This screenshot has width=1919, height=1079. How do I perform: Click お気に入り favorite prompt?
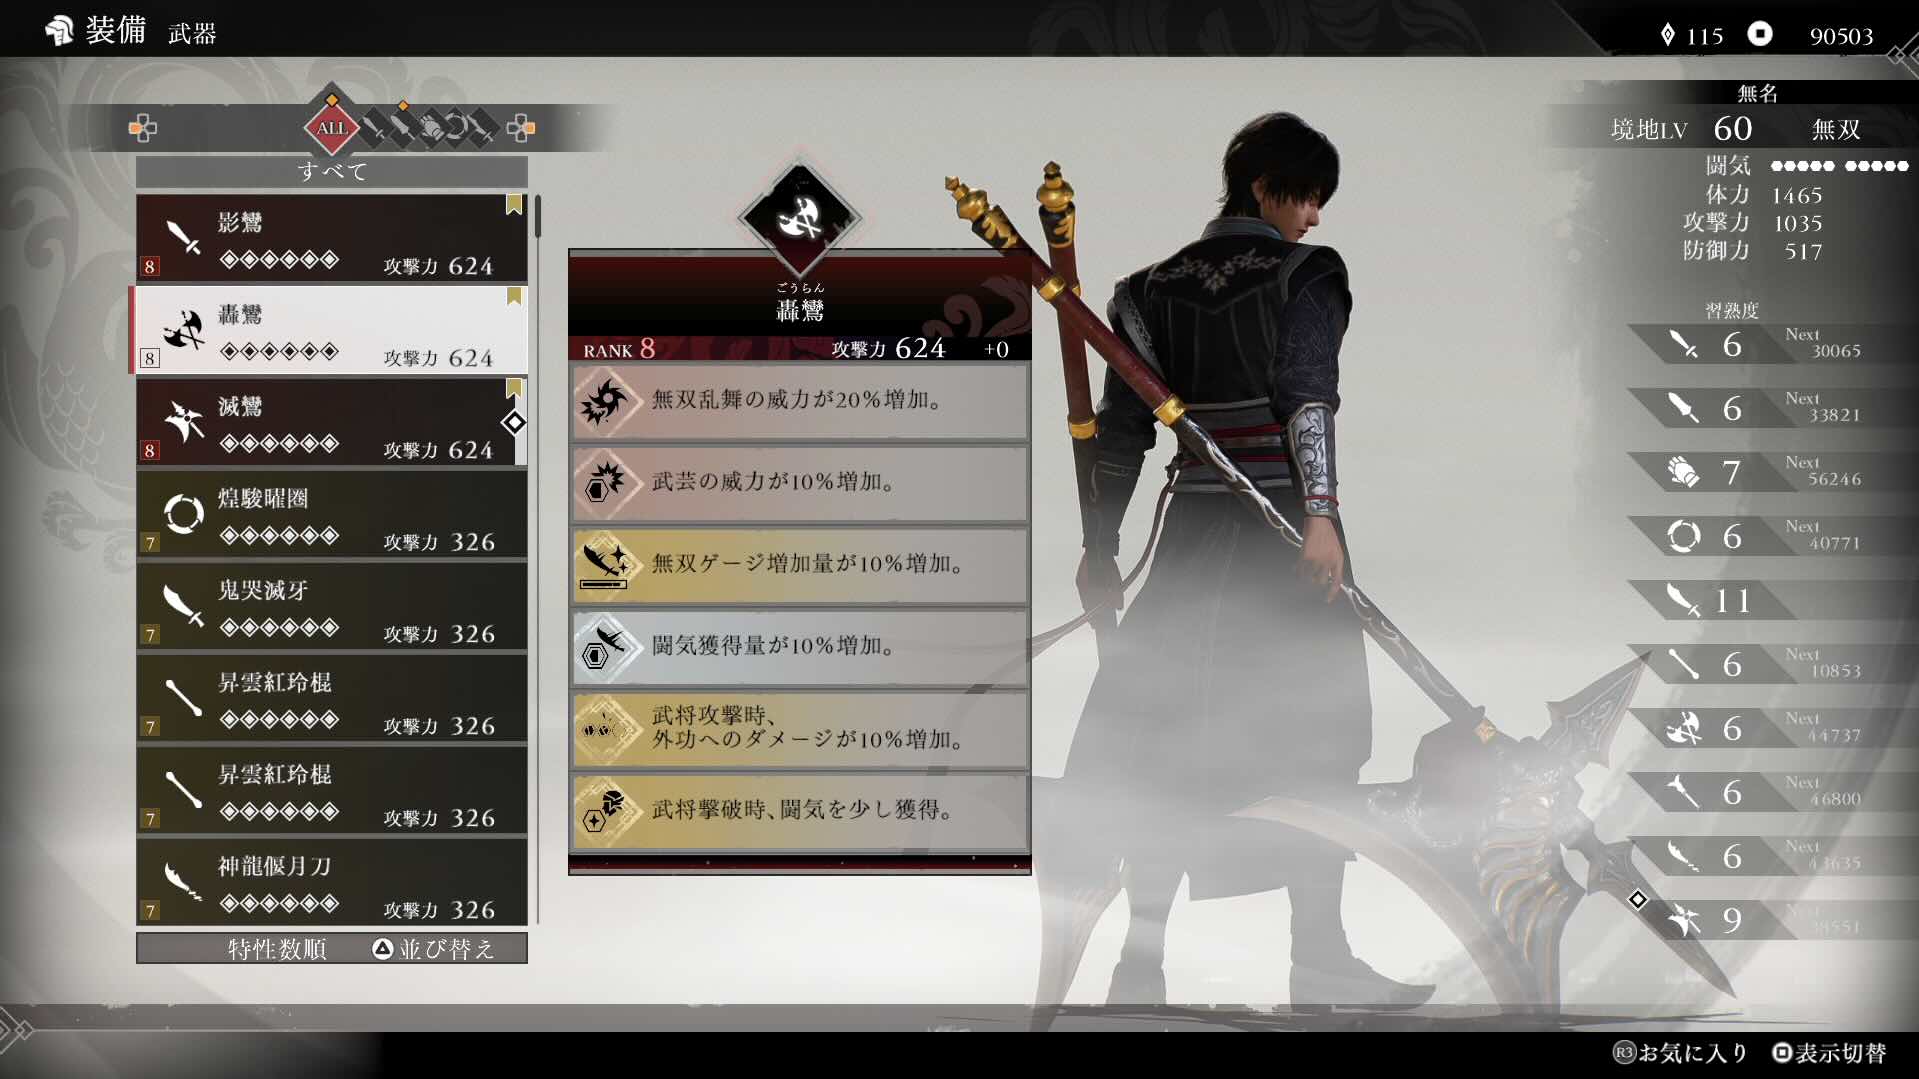coord(1680,1053)
